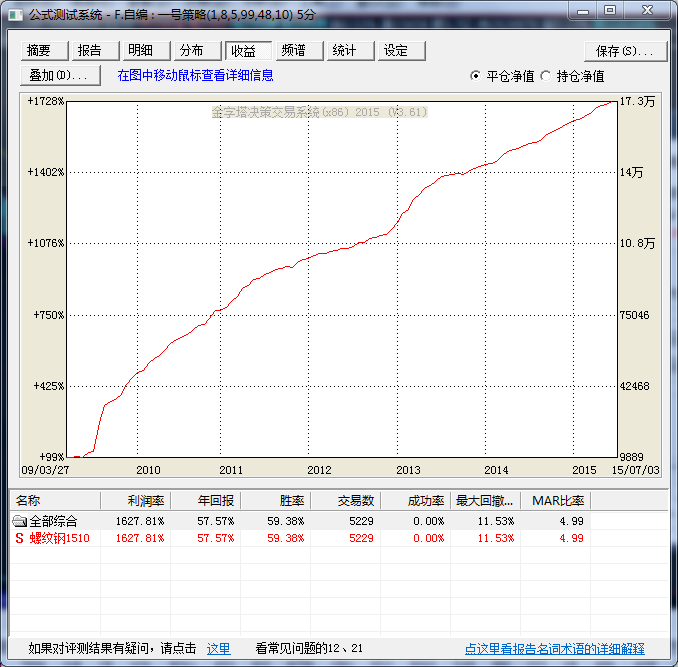Click the folder icon beside 全部综合
The height and width of the screenshot is (667, 678).
(19, 521)
